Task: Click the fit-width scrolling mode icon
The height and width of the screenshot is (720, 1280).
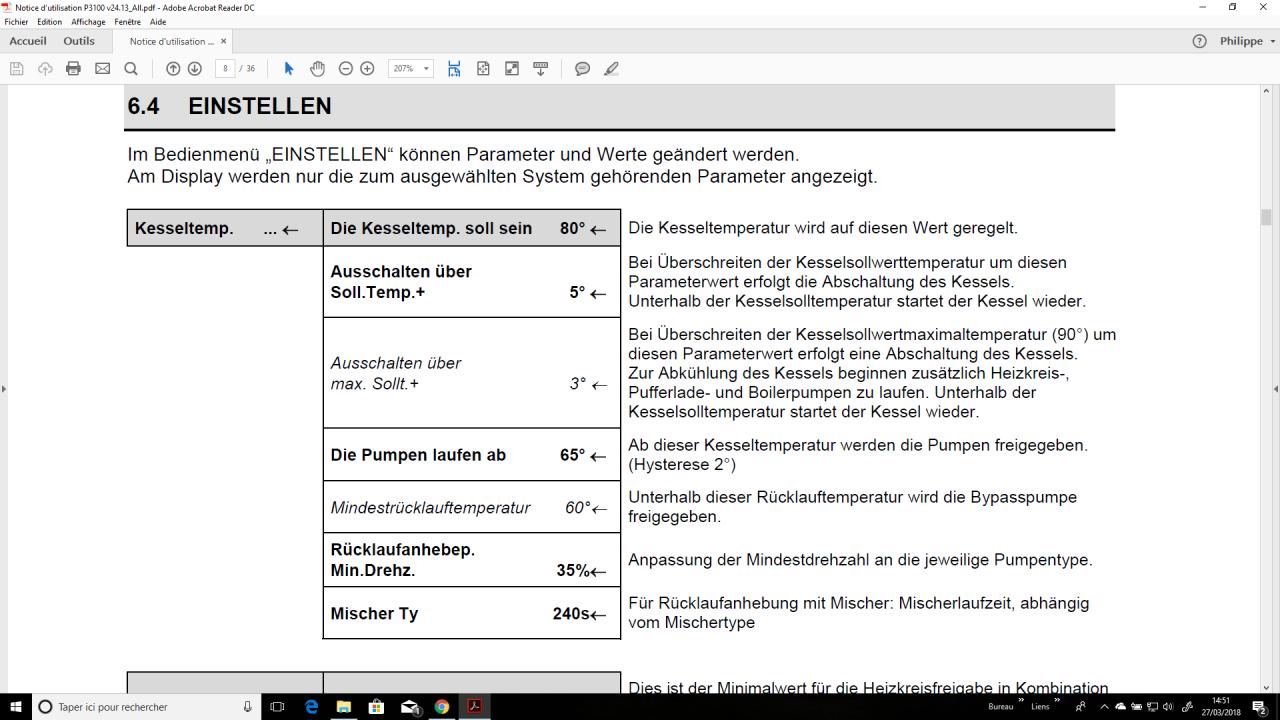Action: pyautogui.click(x=454, y=69)
